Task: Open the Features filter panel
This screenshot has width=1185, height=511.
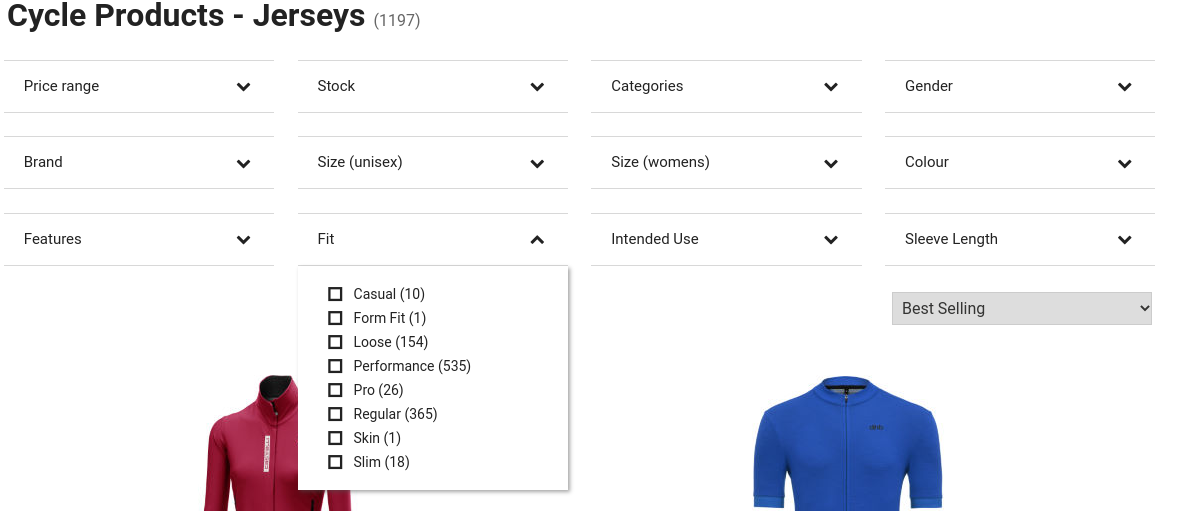Action: coord(138,239)
